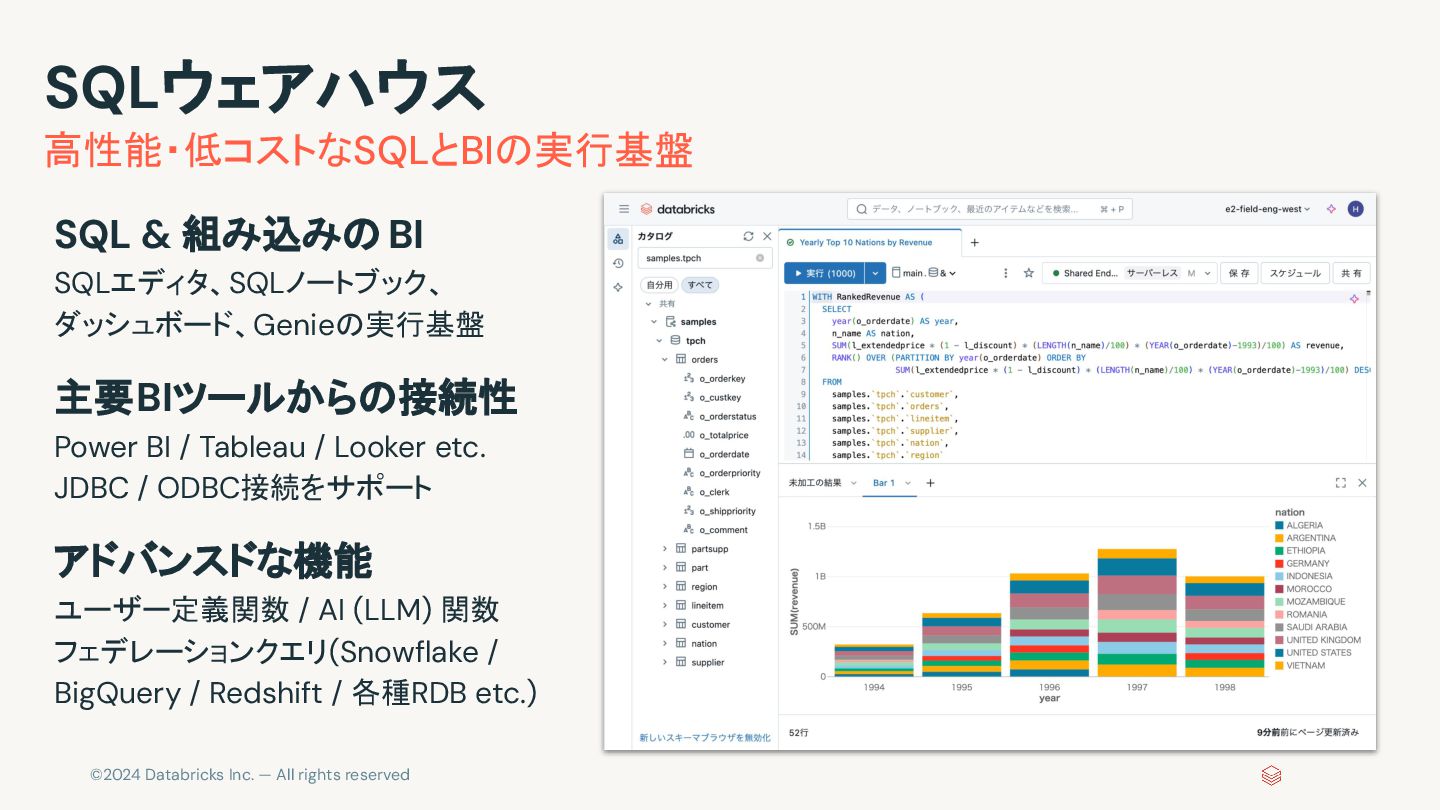Open the hamburger navigation menu
This screenshot has height=810, width=1440.
click(x=624, y=209)
